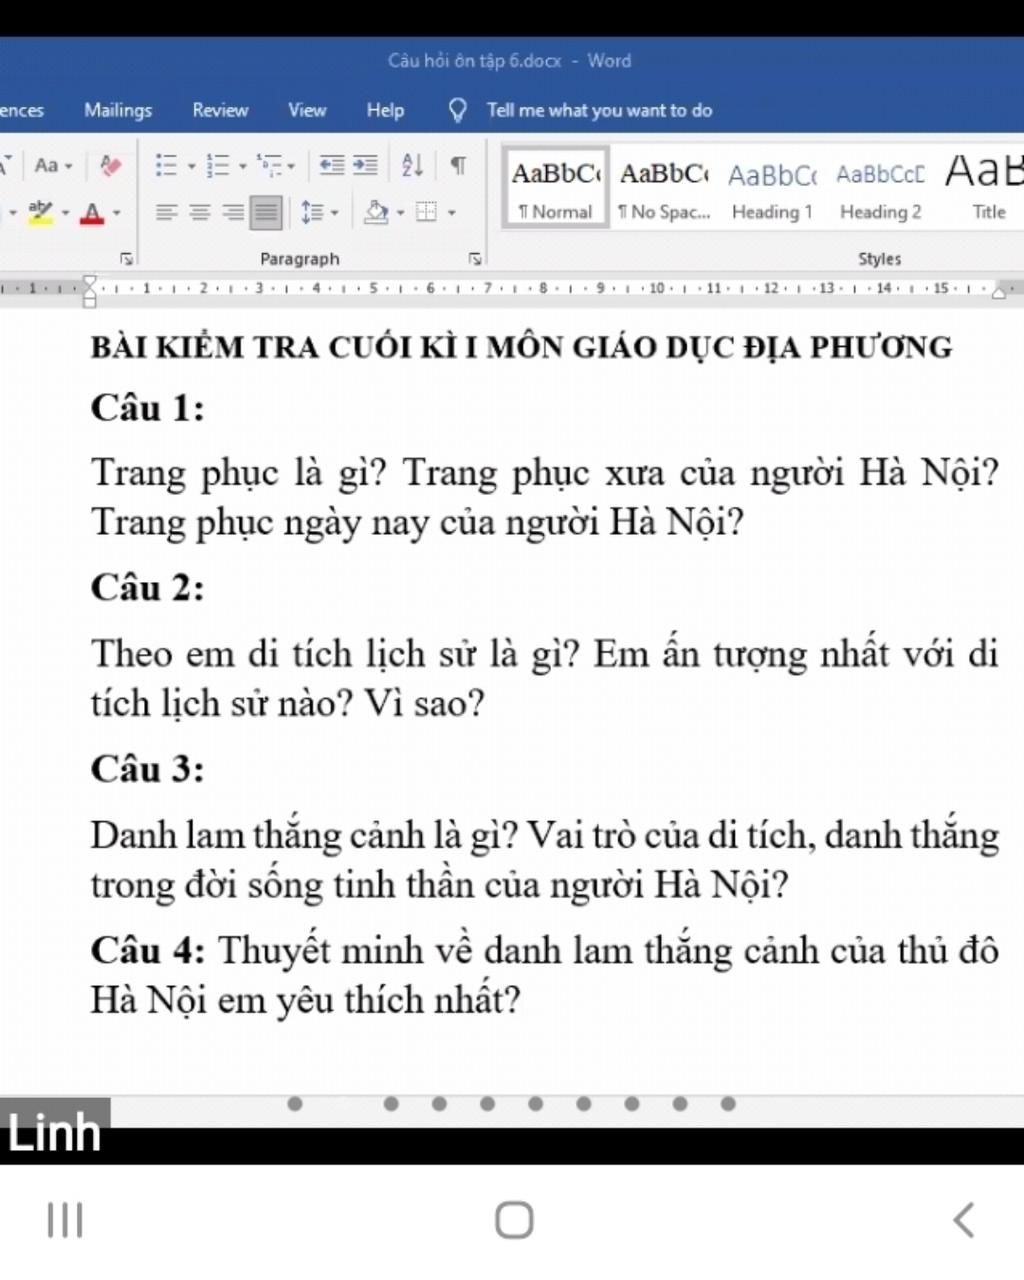This screenshot has width=1024, height=1280.
Task: Open shading color dropdown arrow
Action: coord(400,213)
